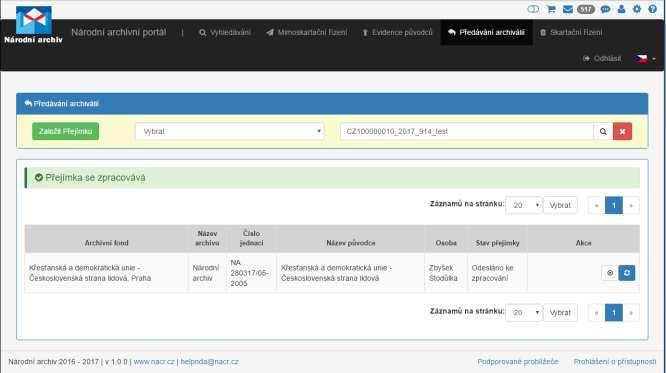Viewport: 666px width, 373px height.
Task: Open the Czech flag language dropdown
Action: [645, 58]
